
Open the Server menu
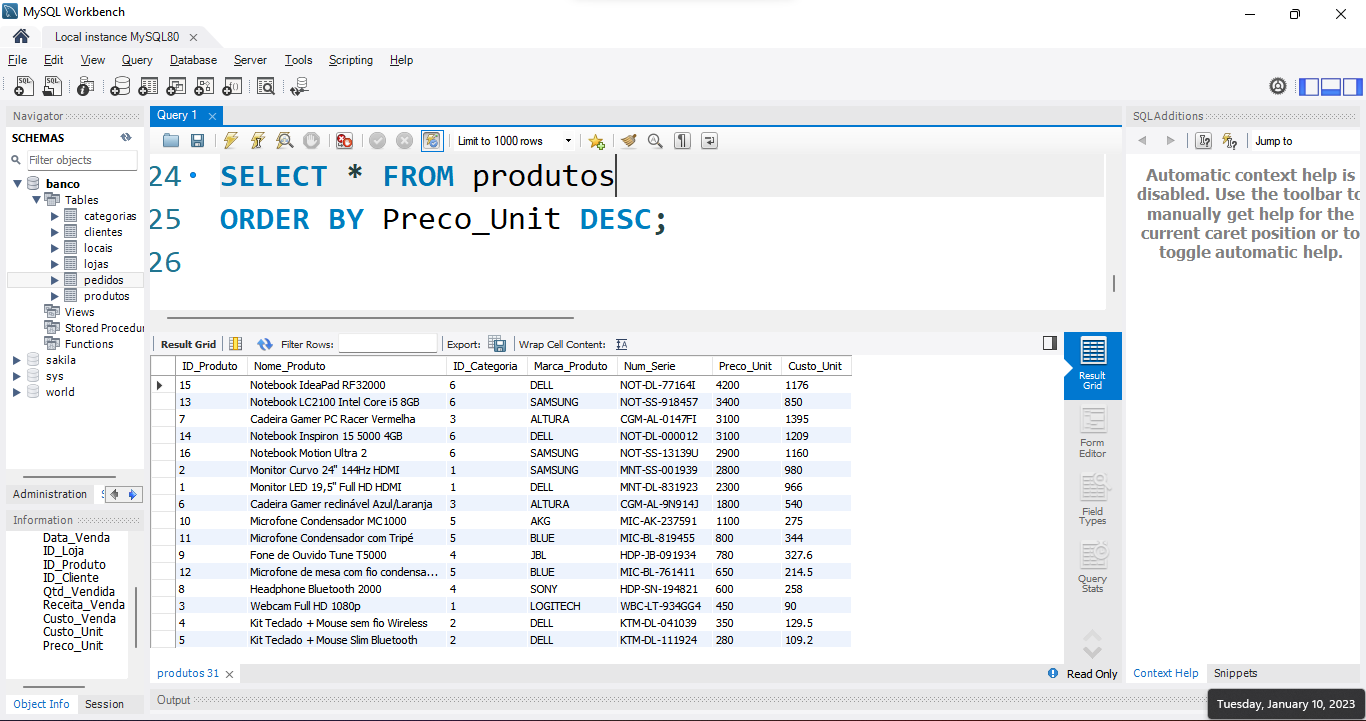[x=250, y=60]
